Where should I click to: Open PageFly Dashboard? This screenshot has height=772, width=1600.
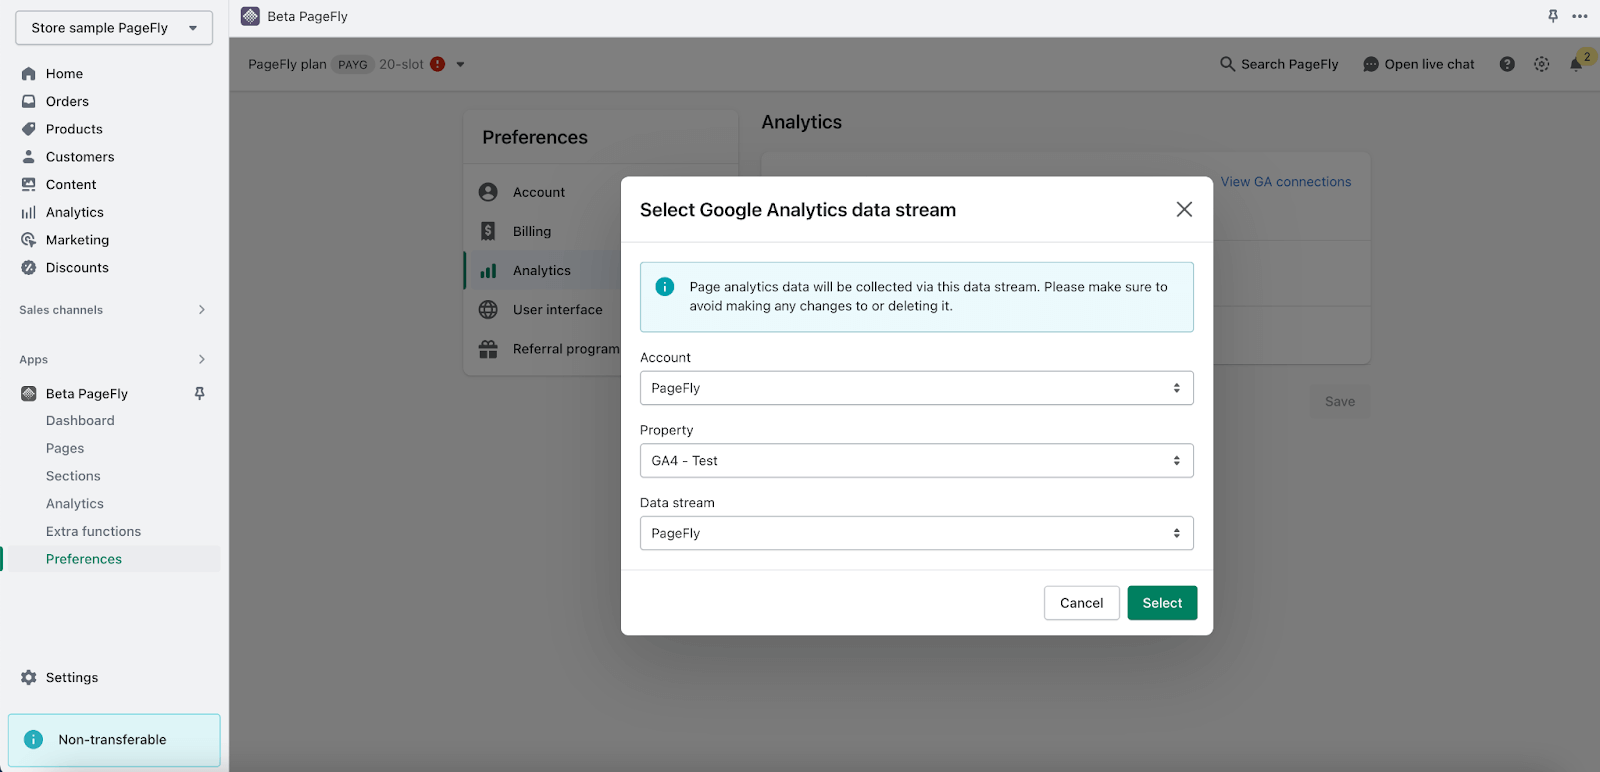[x=80, y=421]
